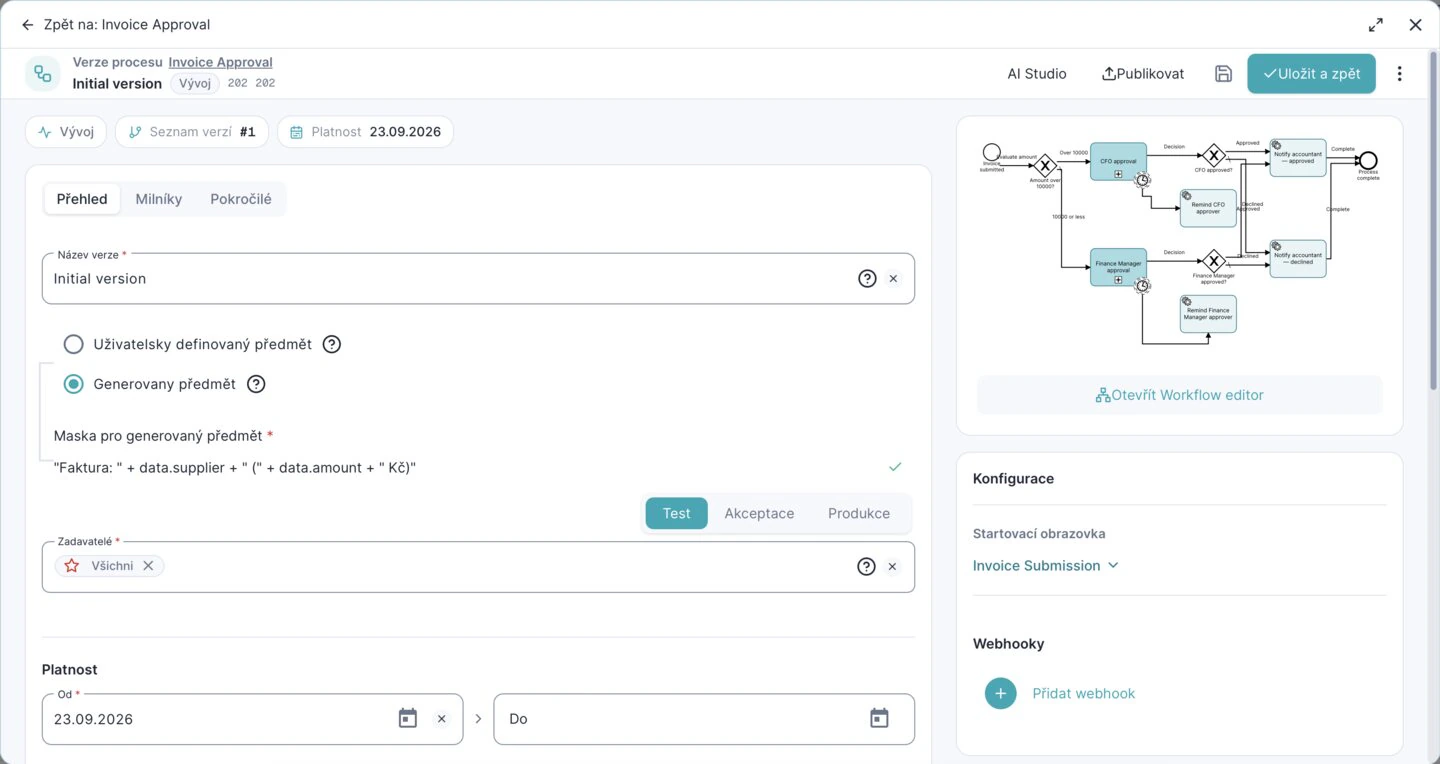
Task: Switch environment to Akceptace
Action: tap(759, 513)
